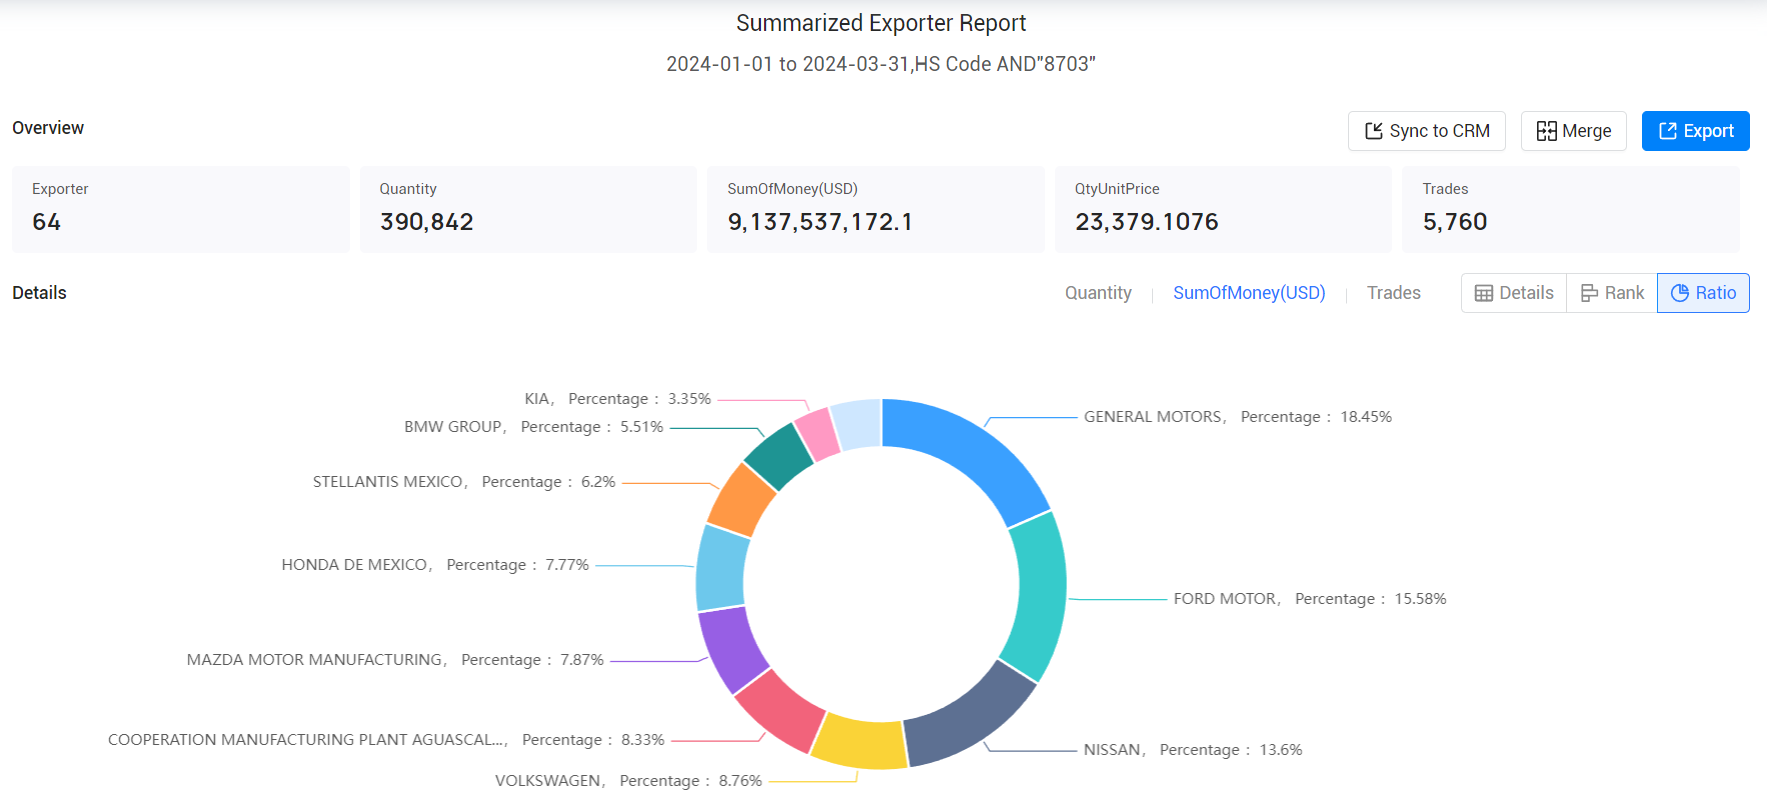Click the HONDA DE MEXICO 7.77% label
The image size is (1767, 804).
coord(435,565)
